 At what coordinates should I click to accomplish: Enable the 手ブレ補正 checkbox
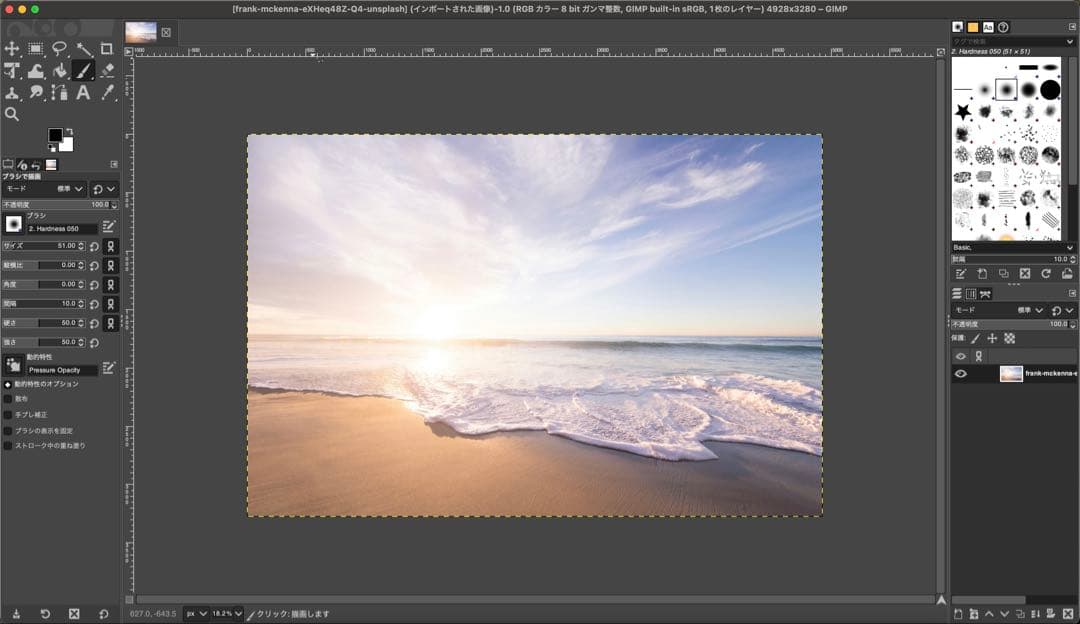point(8,414)
